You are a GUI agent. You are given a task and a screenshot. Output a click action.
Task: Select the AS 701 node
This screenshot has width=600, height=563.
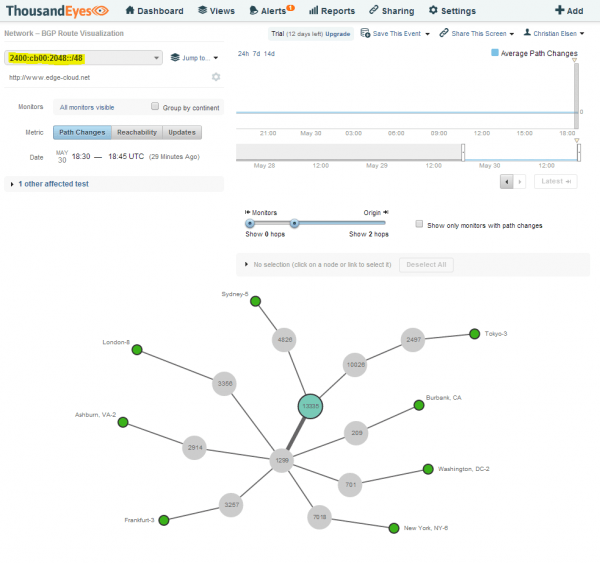pyautogui.click(x=350, y=485)
